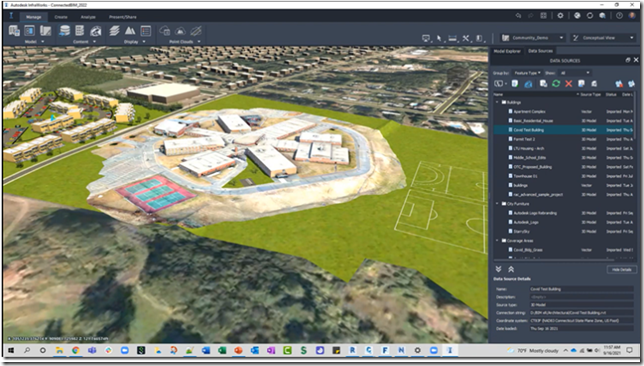This screenshot has width=644, height=366.
Task: Expand the Display group dropdown arrow
Action: [x=144, y=42]
